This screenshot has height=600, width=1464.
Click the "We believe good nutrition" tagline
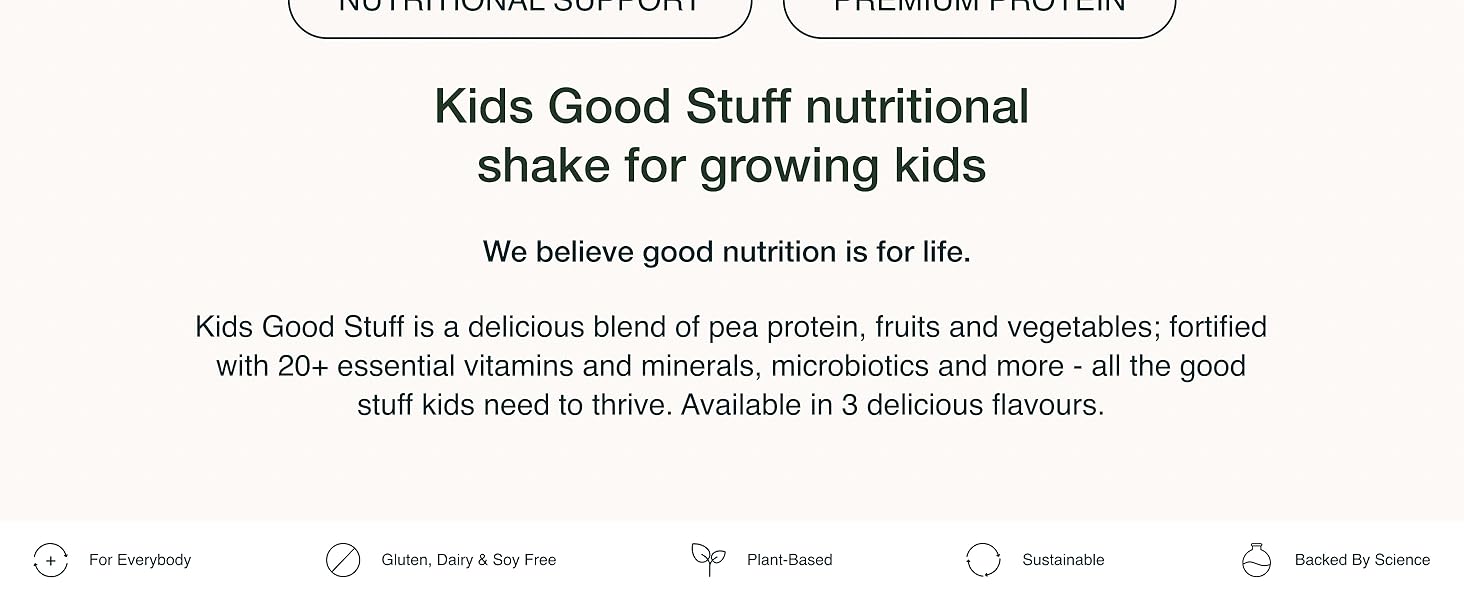click(726, 252)
